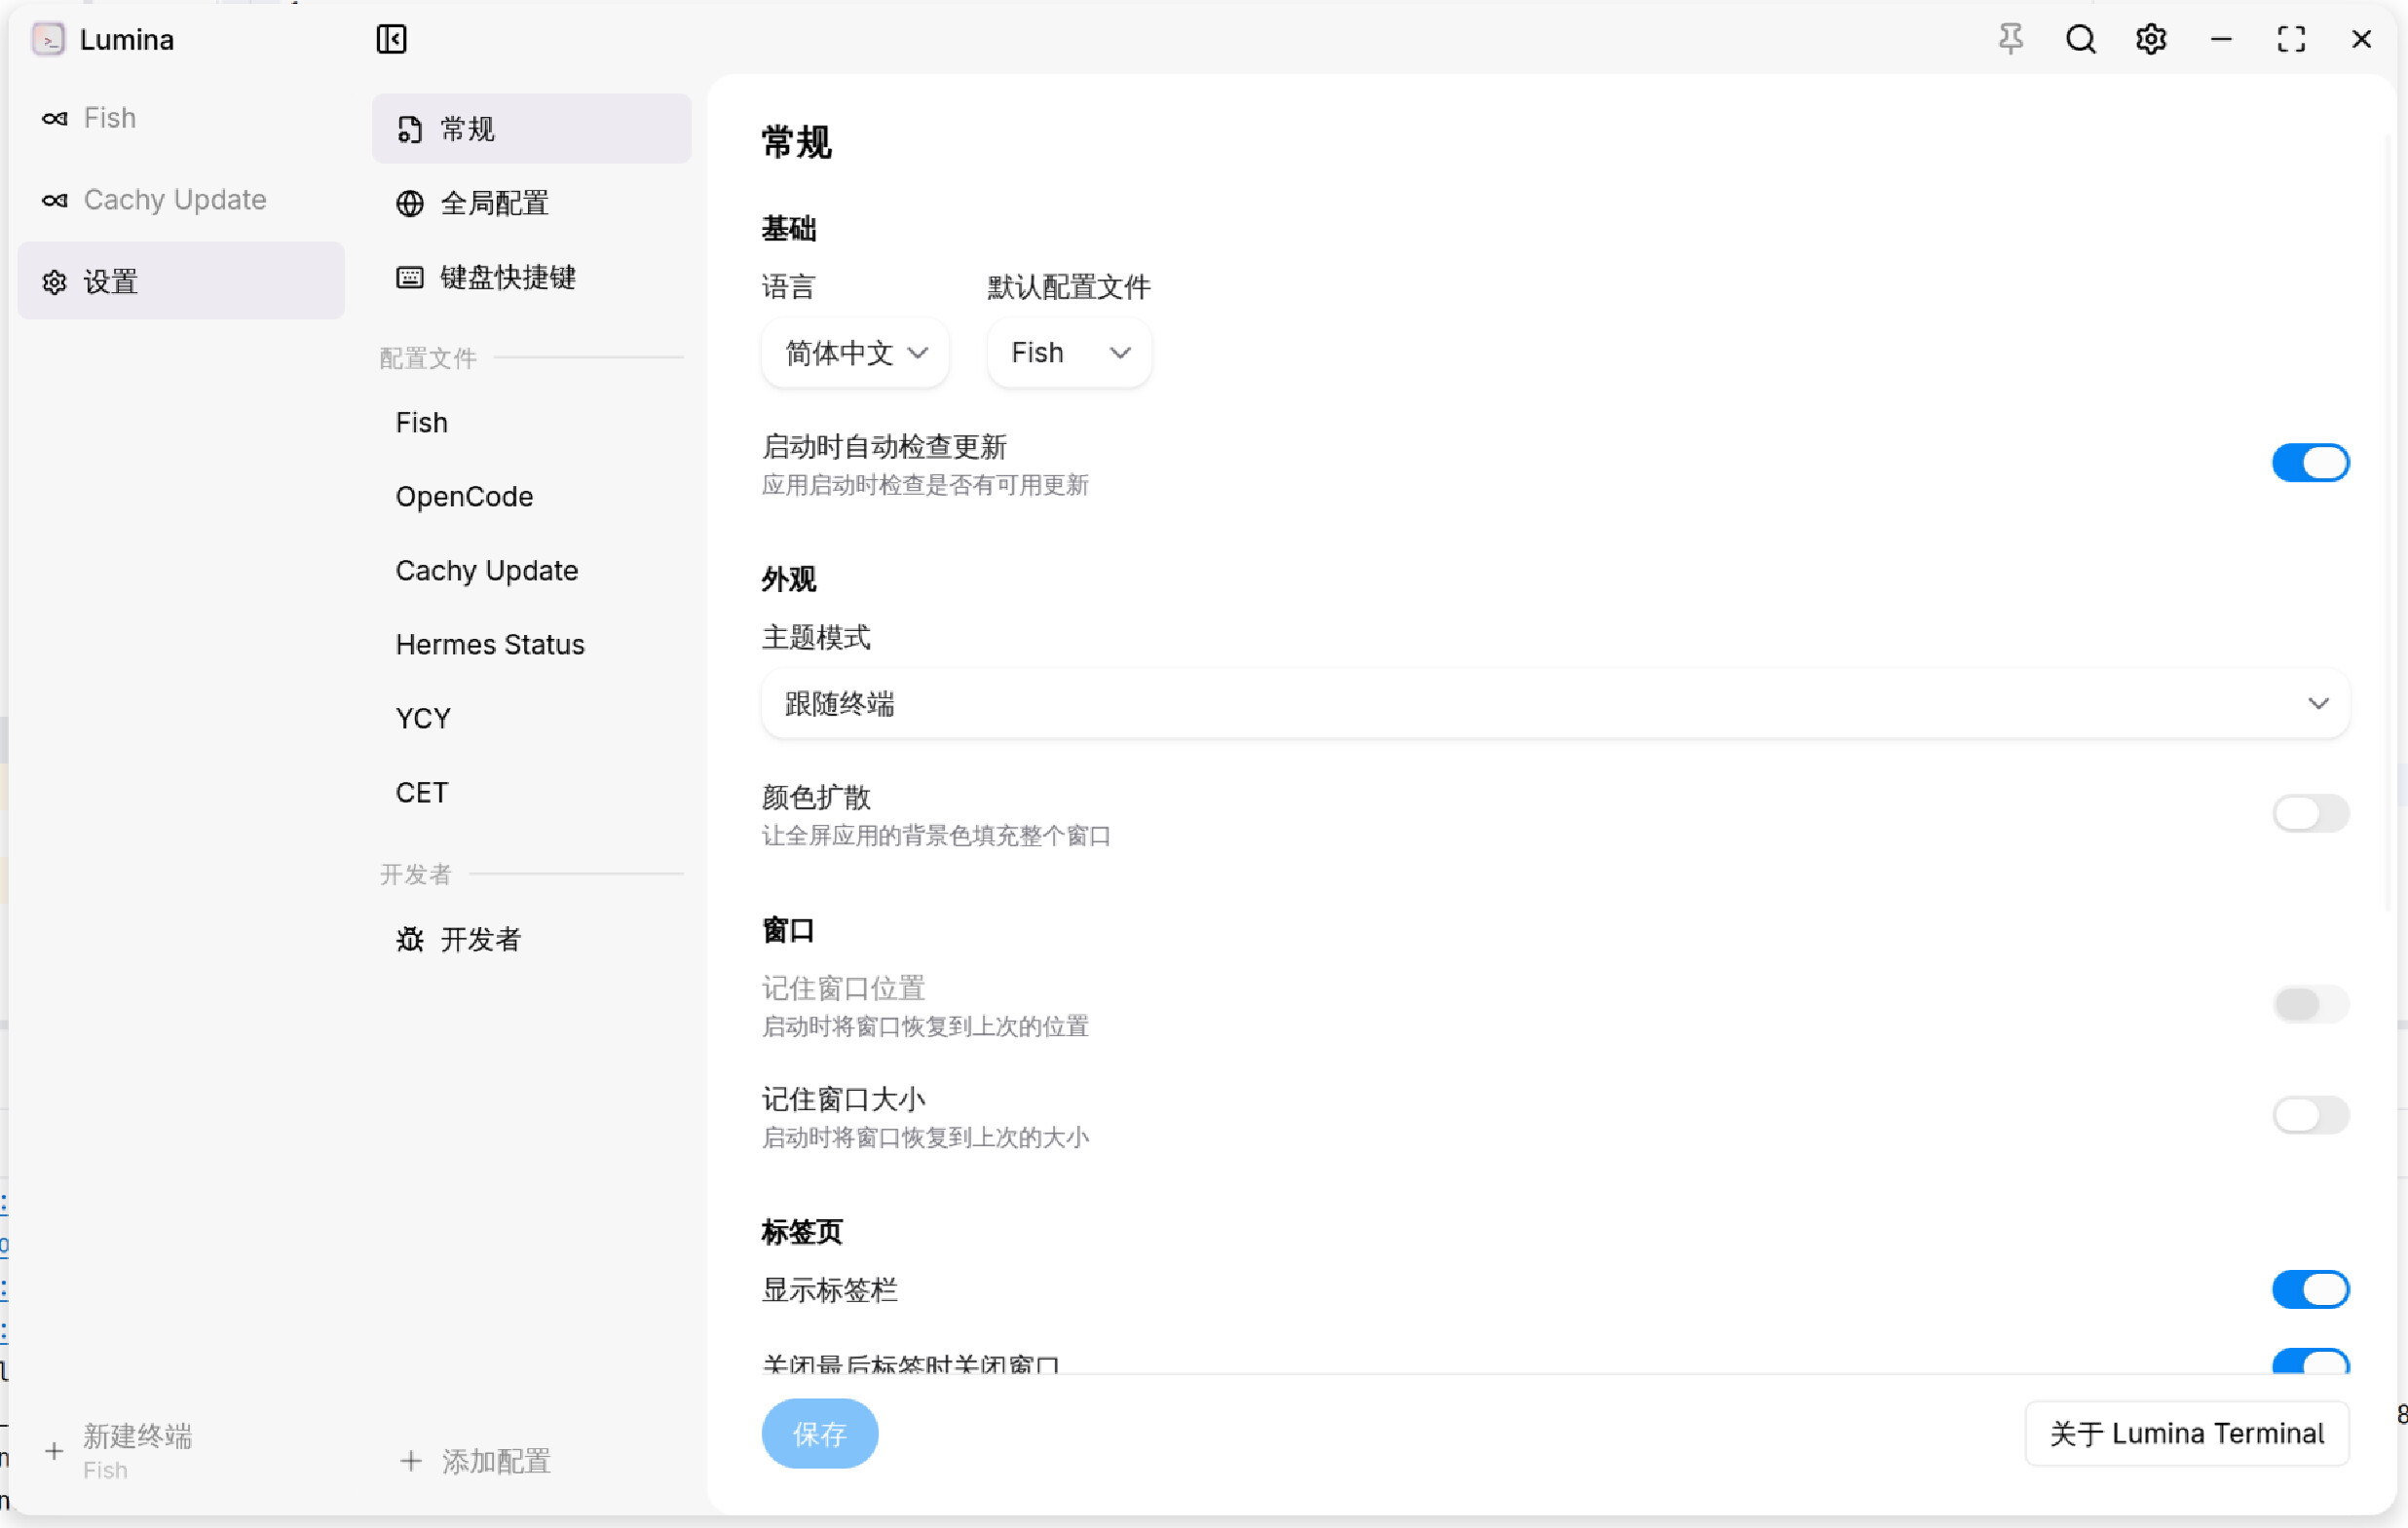Screen dimensions: 2408x1528
Task: Open 关于 Lumina Terminal
Action: point(2187,1434)
